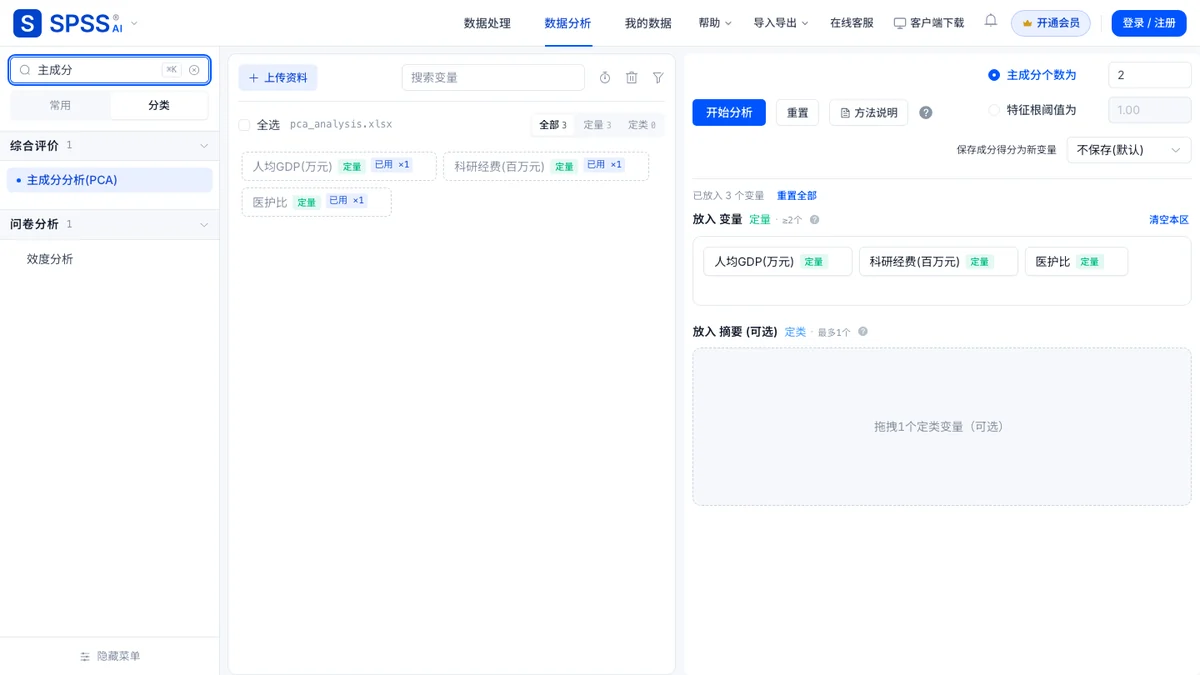Expand the 导入导出 dropdown menu
Viewport: 1200px width, 675px height.
click(x=781, y=23)
